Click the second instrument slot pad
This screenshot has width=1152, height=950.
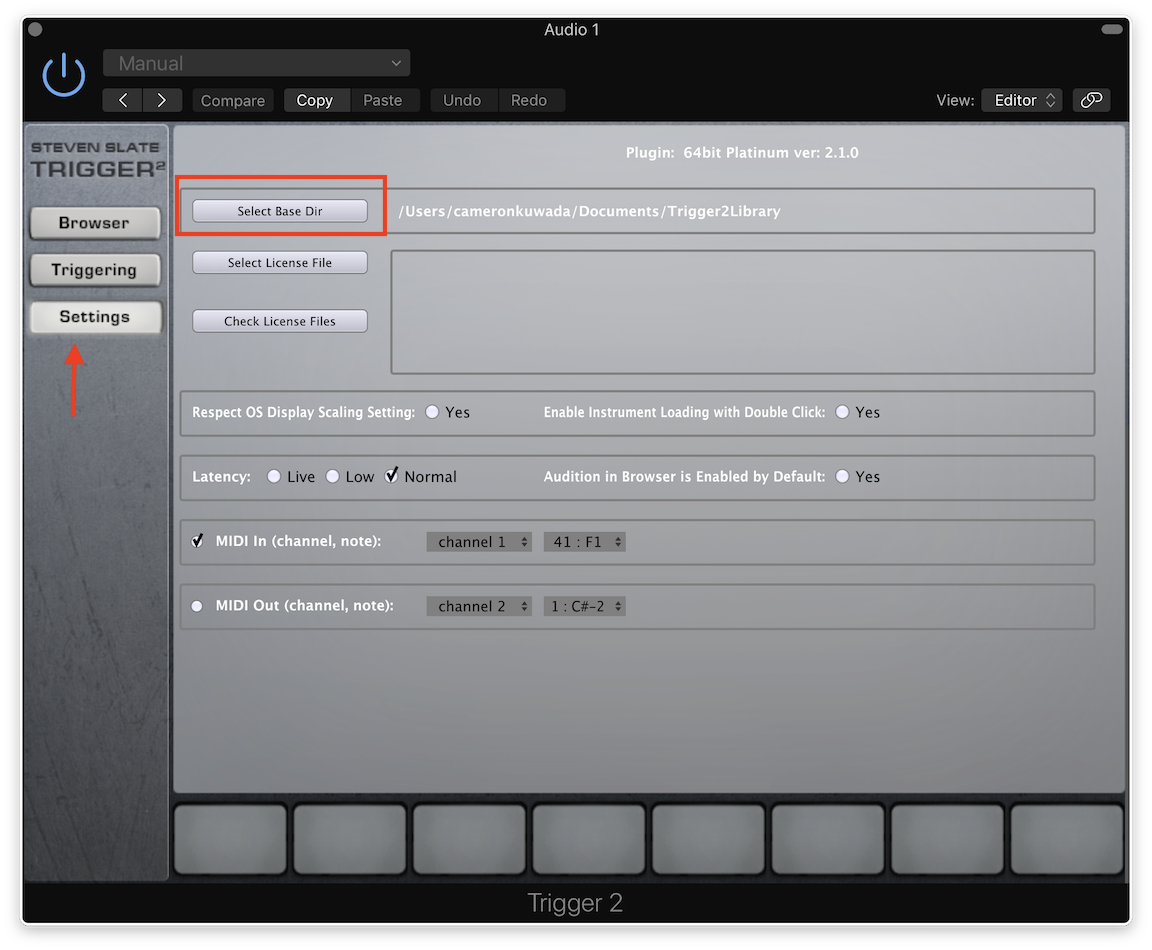pyautogui.click(x=350, y=839)
